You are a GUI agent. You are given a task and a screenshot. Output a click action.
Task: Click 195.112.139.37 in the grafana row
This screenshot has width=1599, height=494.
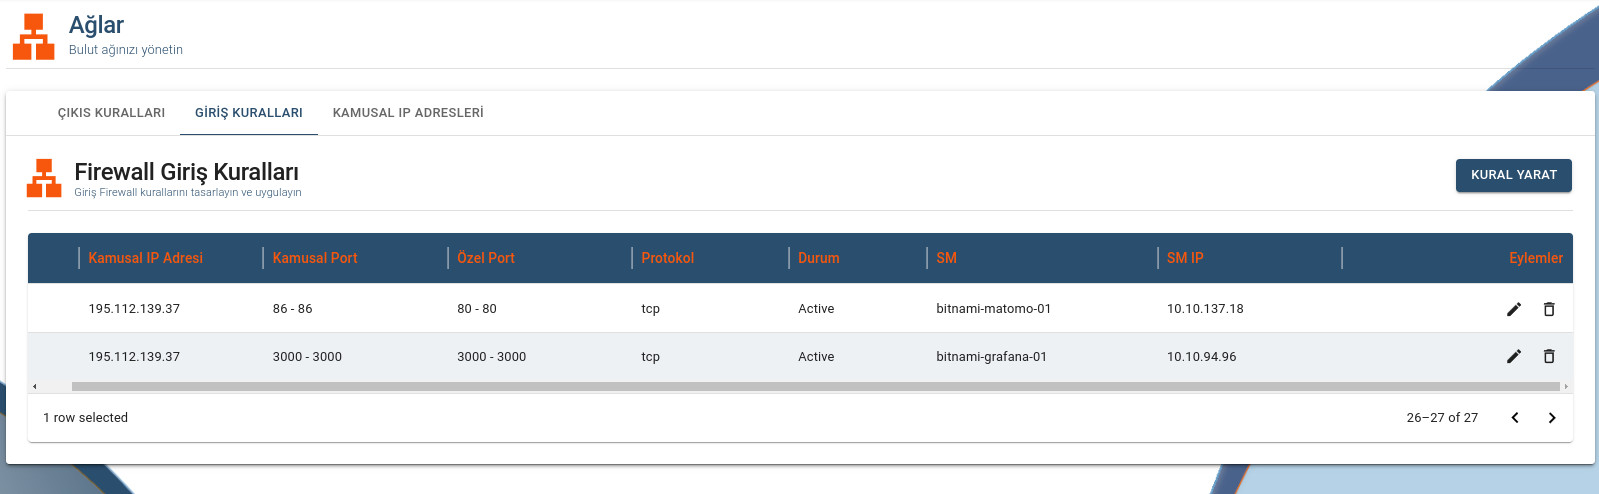coord(134,357)
